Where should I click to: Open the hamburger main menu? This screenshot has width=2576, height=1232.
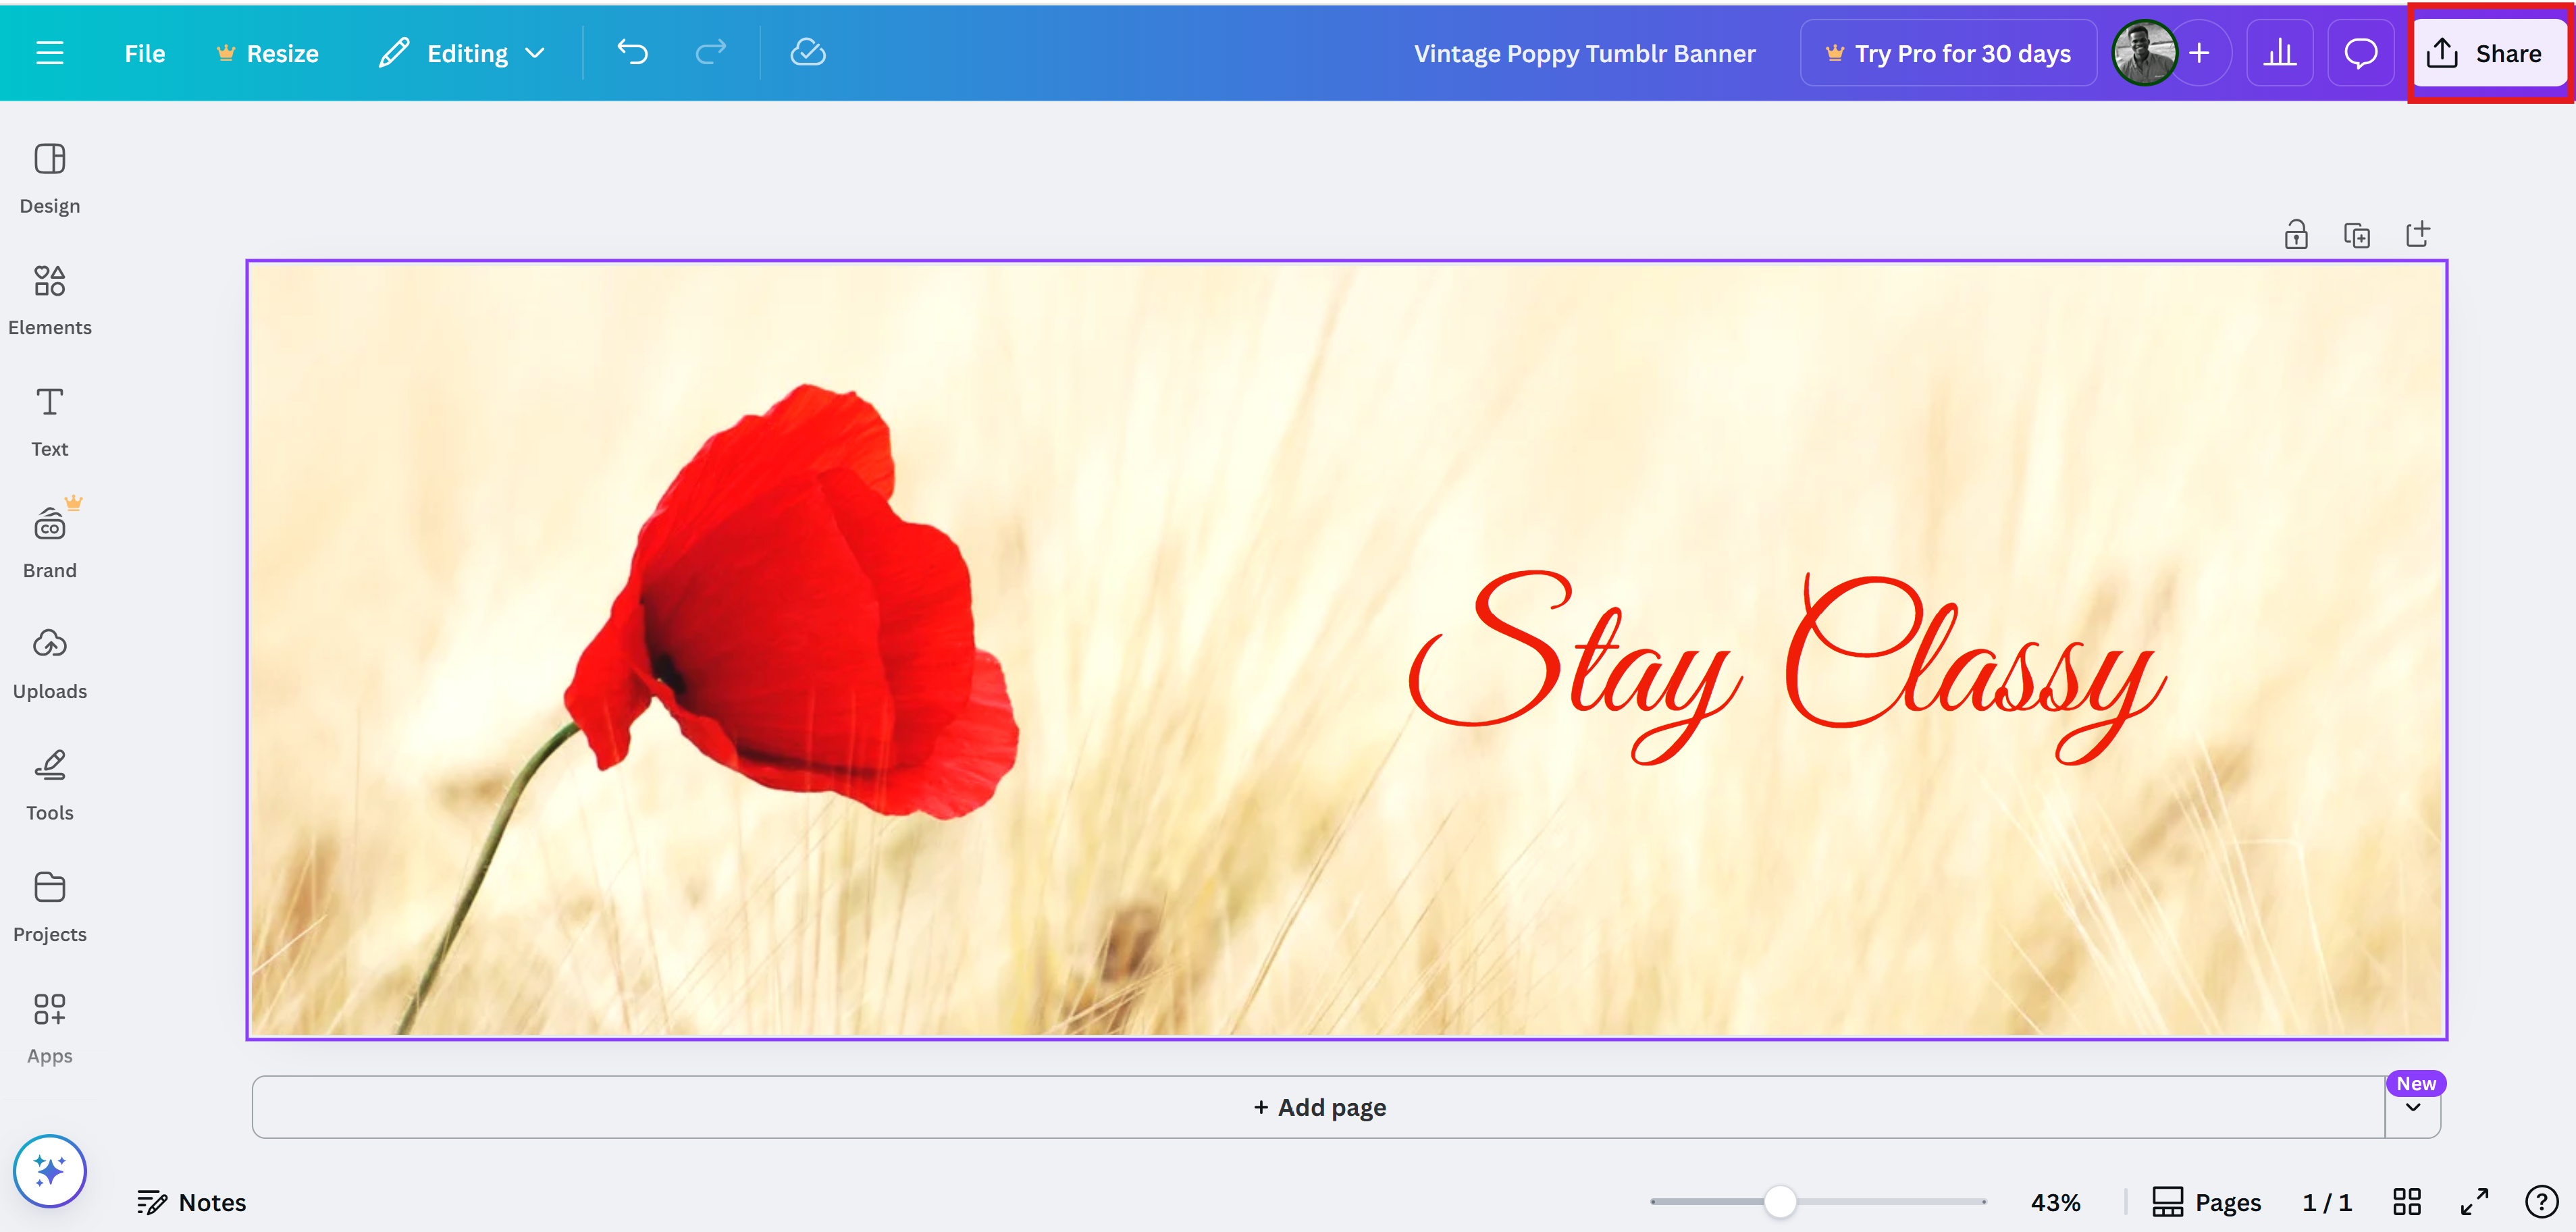pyautogui.click(x=49, y=53)
